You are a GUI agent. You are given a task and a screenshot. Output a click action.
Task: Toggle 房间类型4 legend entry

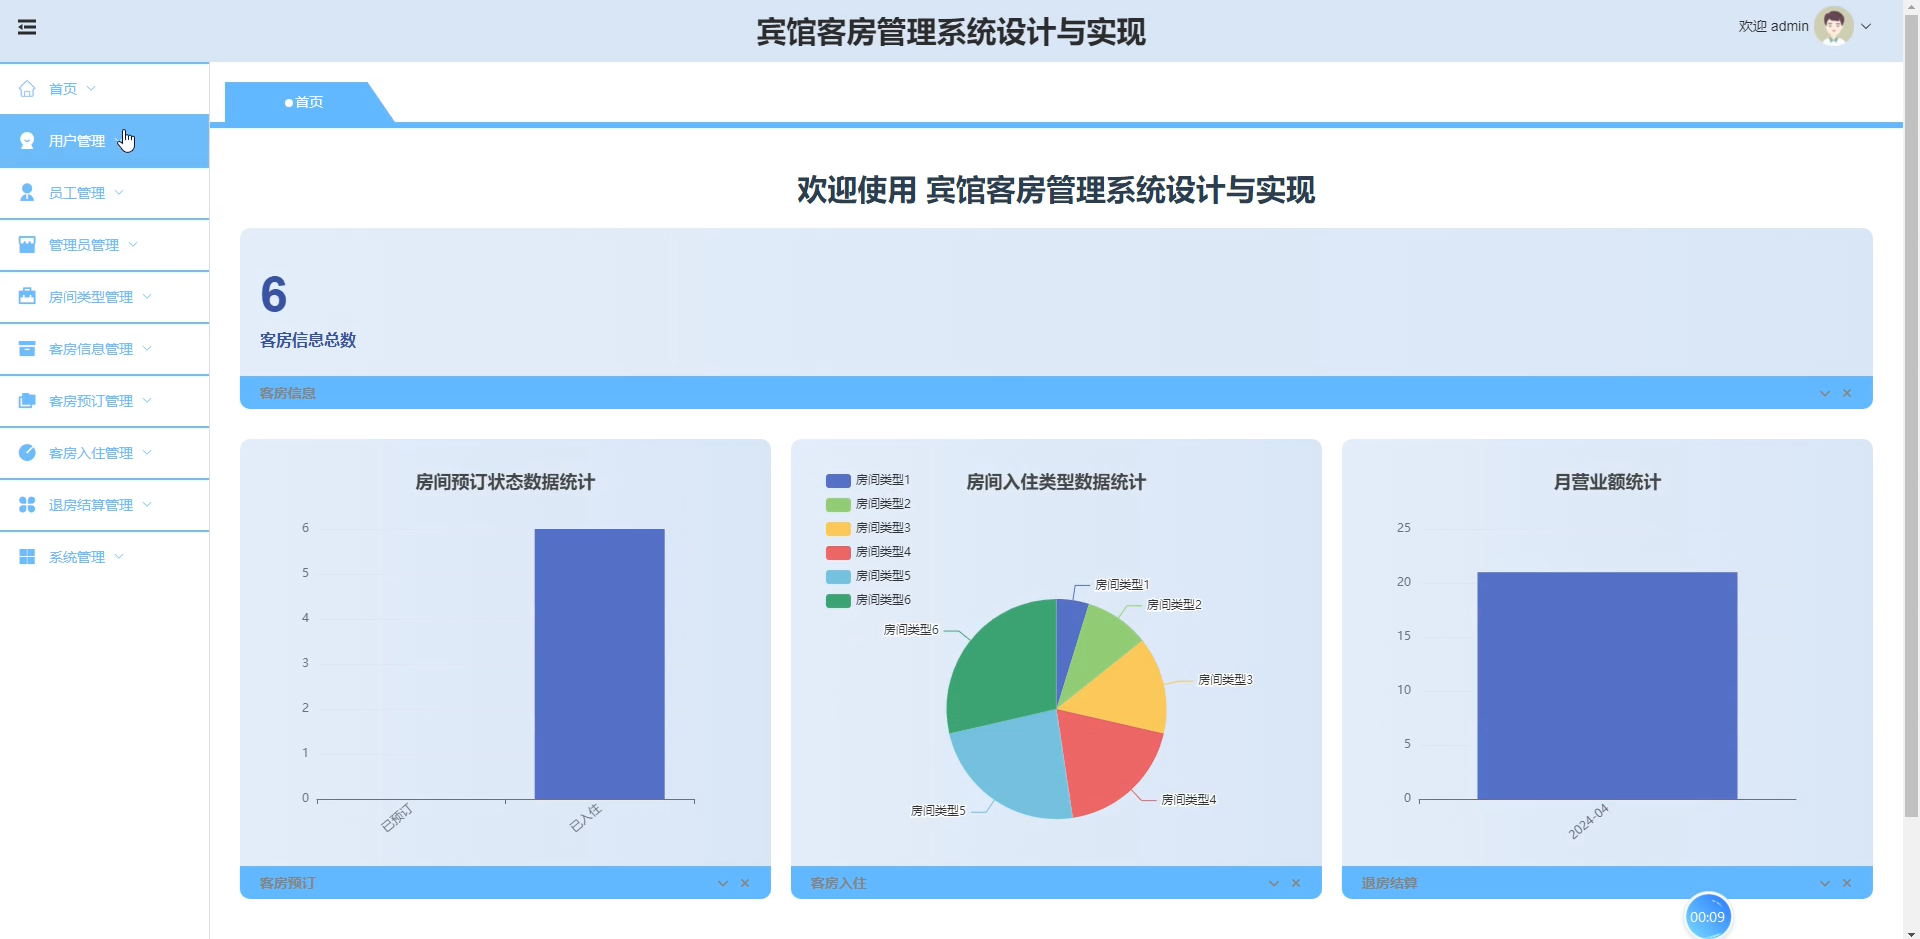click(x=868, y=552)
